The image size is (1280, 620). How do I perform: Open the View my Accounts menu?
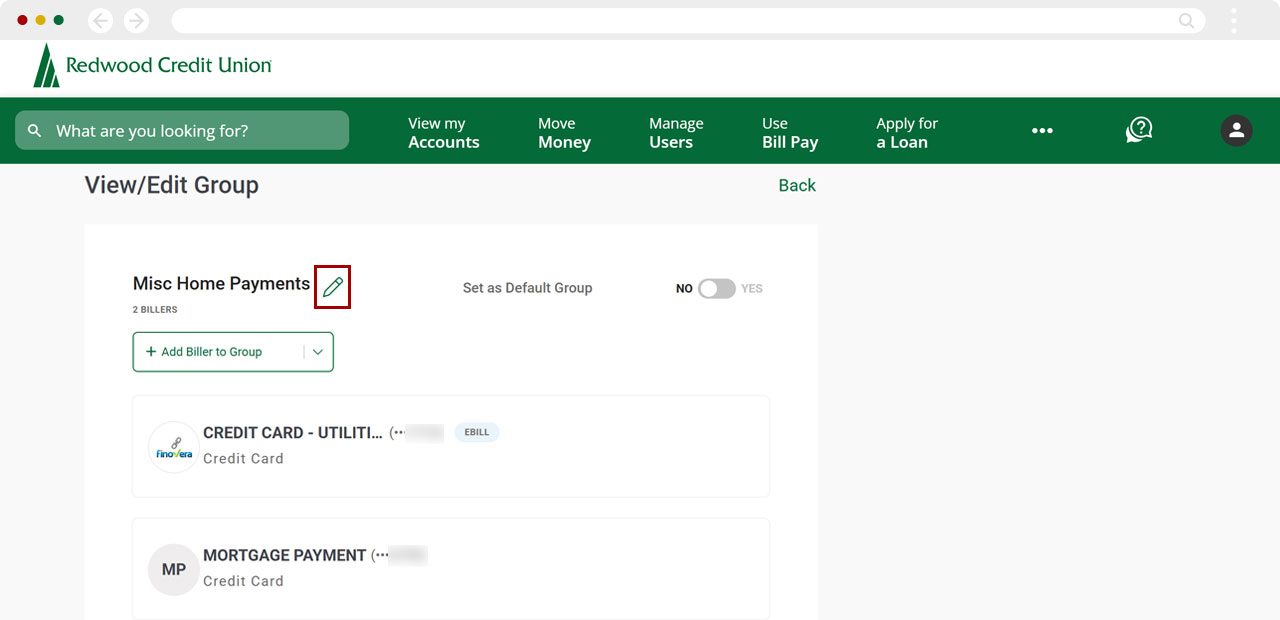[443, 132]
